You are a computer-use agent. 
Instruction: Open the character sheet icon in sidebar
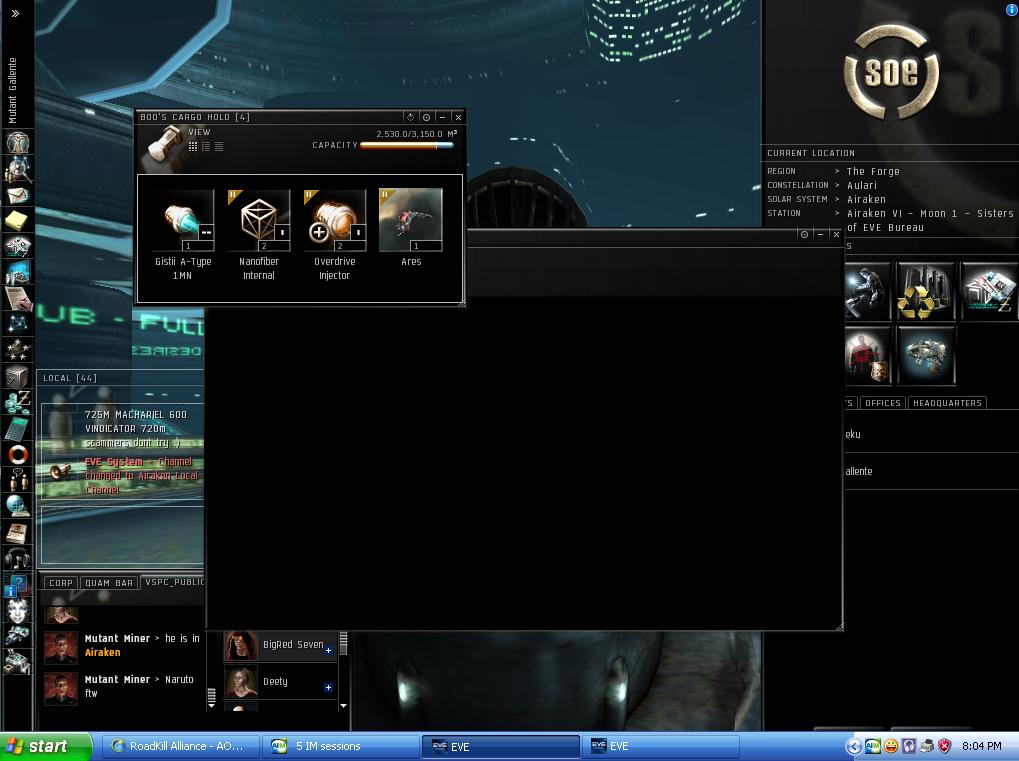[18, 142]
